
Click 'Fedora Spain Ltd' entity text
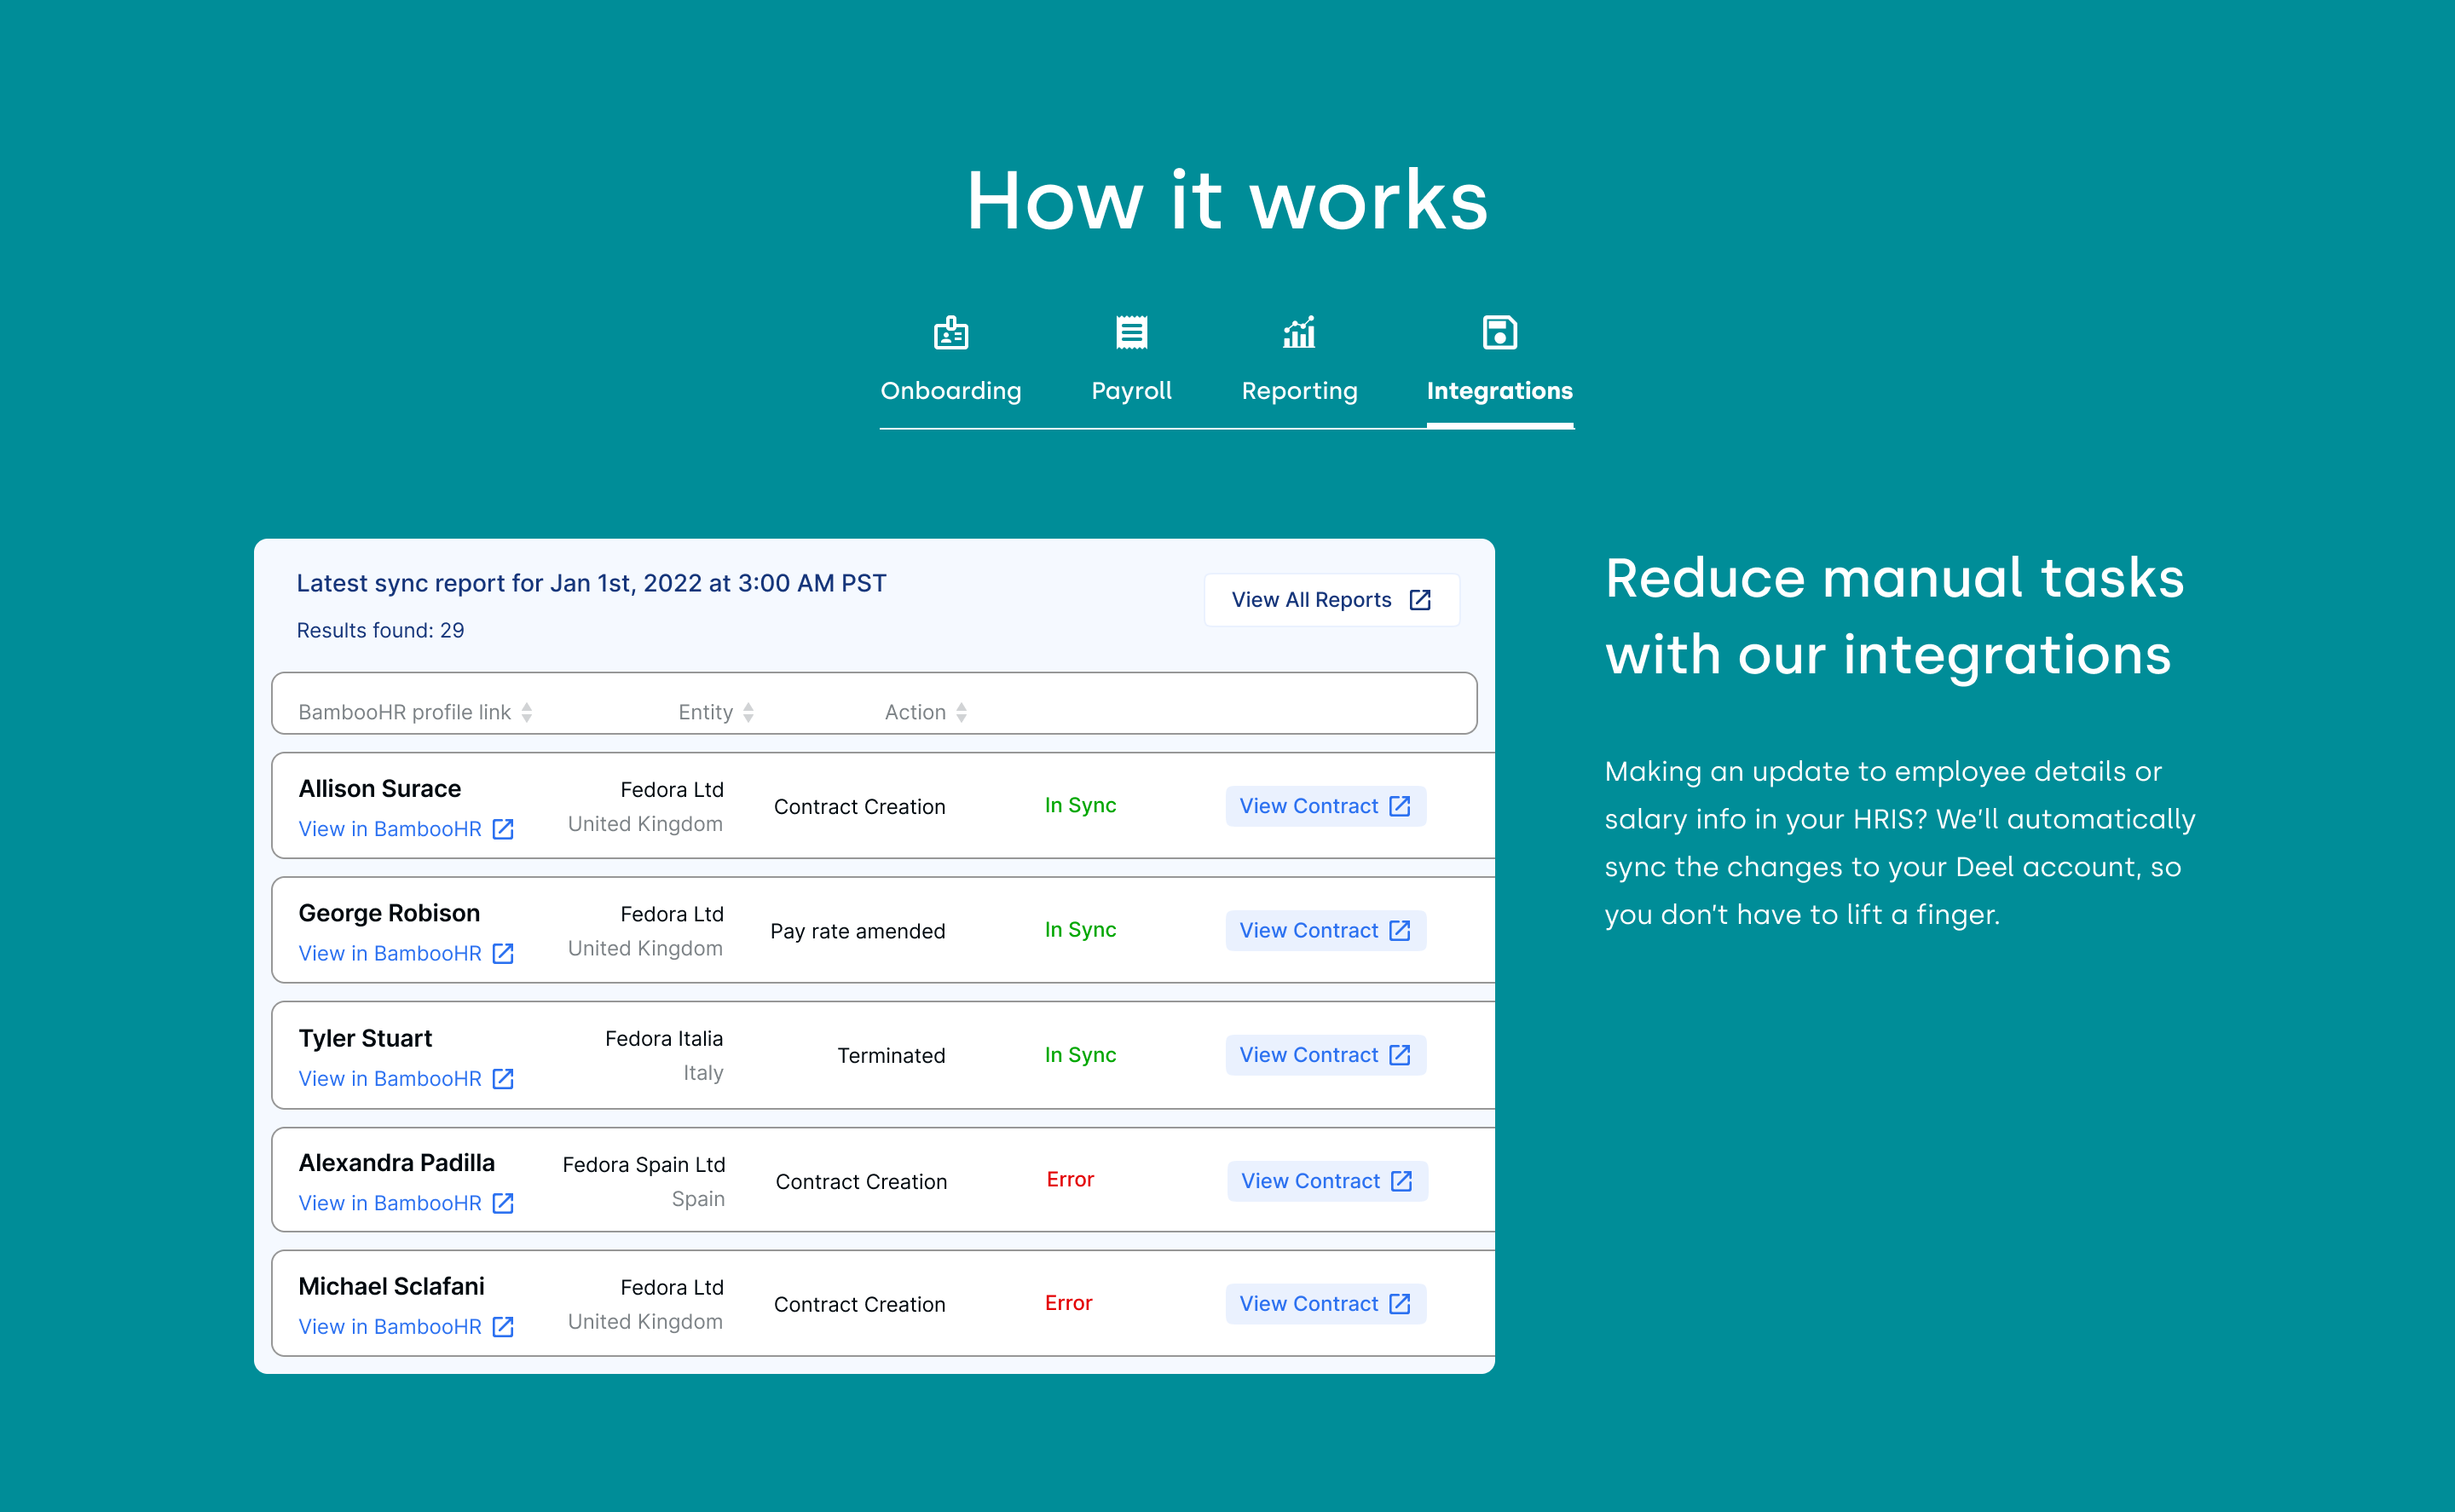point(644,1165)
